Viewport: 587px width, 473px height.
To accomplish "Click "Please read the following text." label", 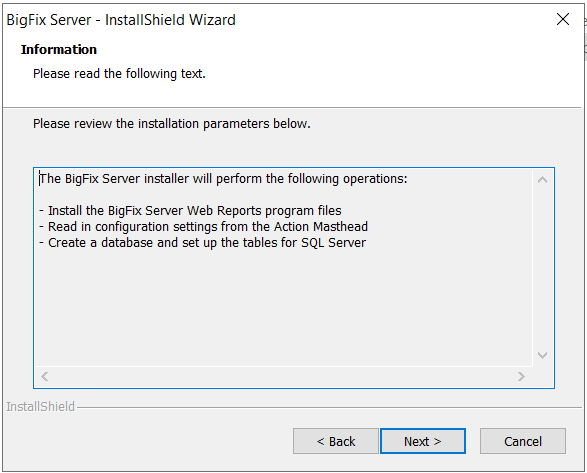I will [x=119, y=74].
